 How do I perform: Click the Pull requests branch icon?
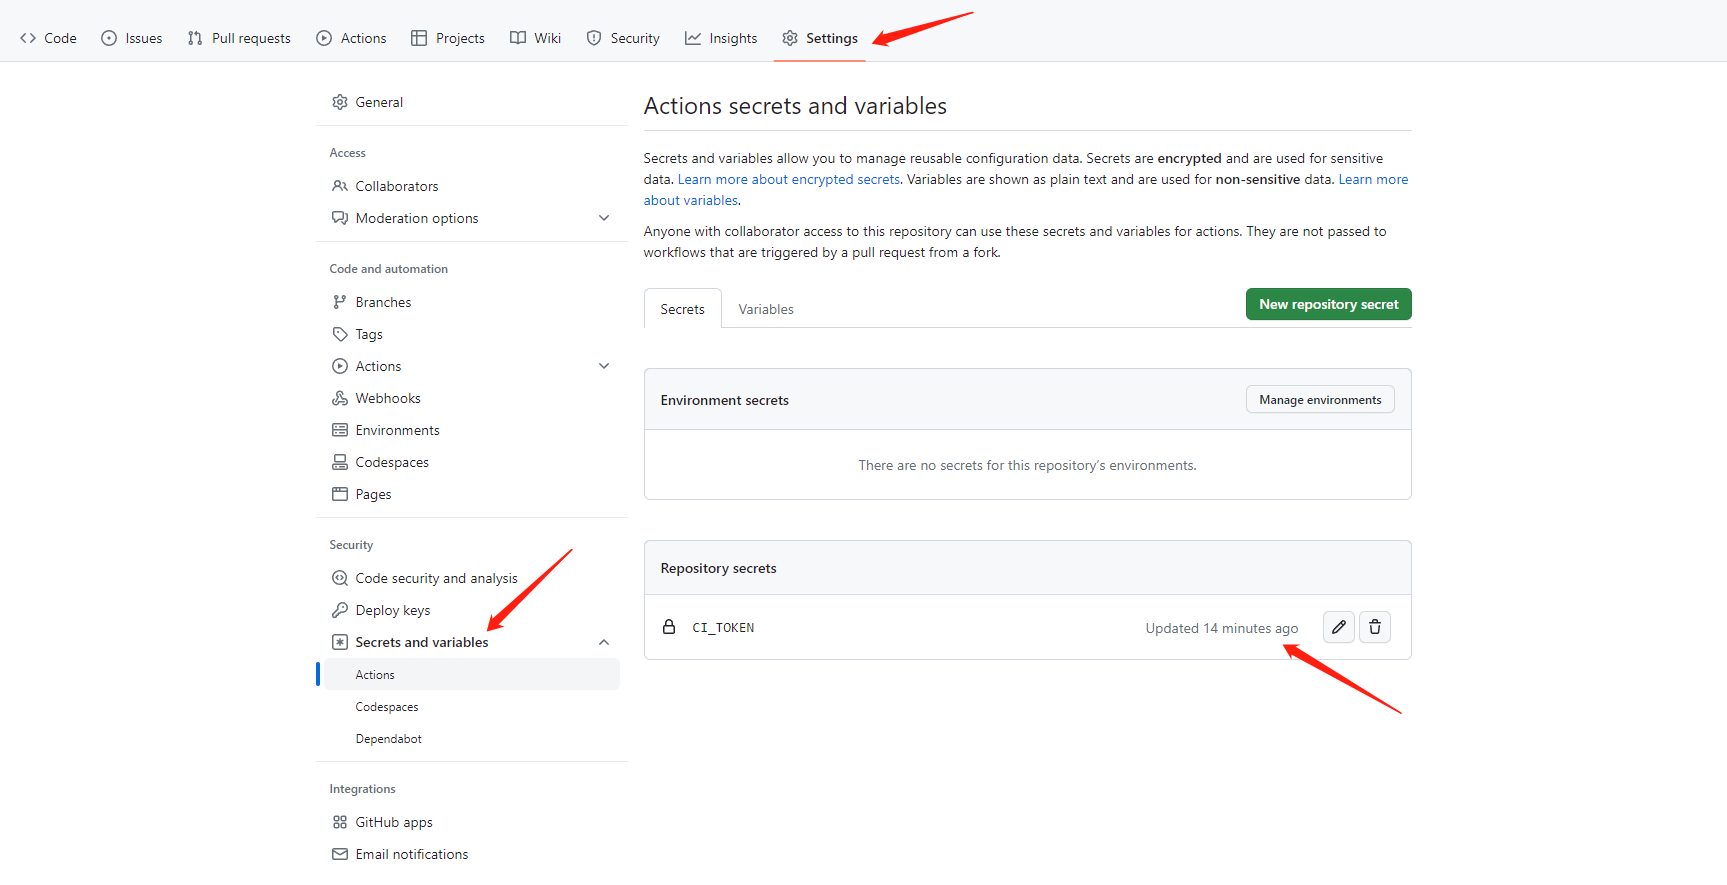pos(195,38)
